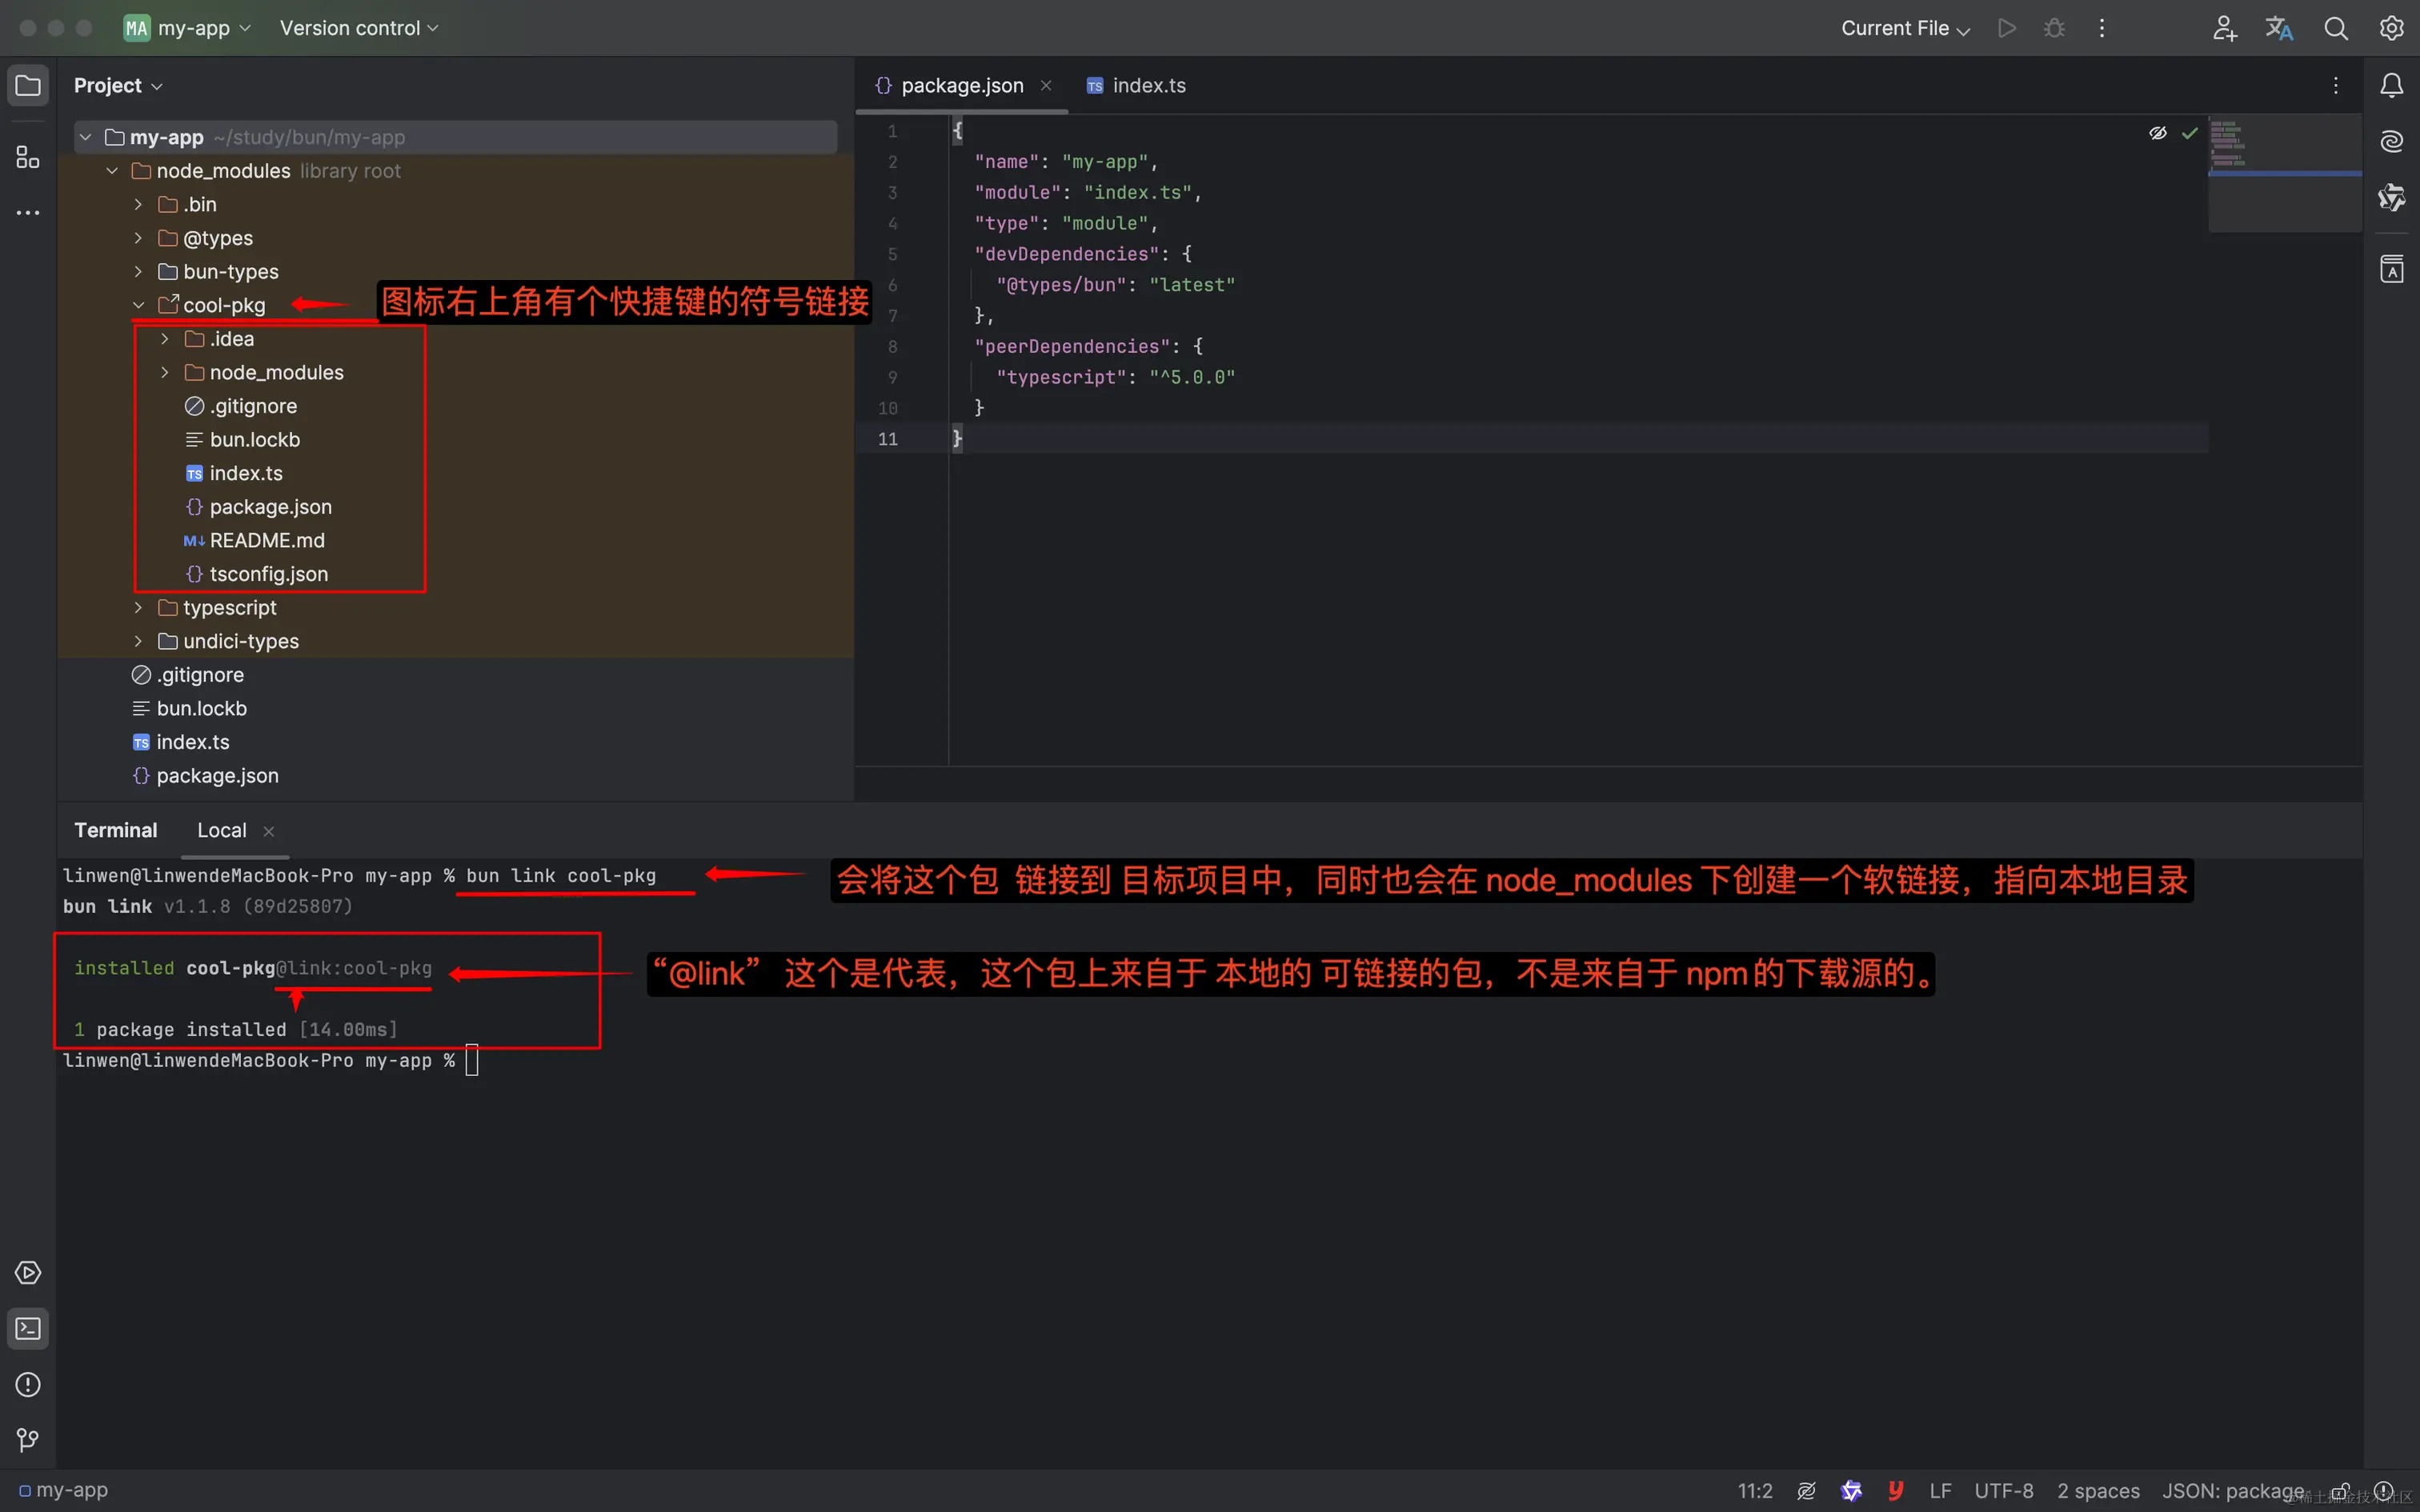Open Notifications bell icon
The height and width of the screenshot is (1512, 2420).
tap(2391, 86)
